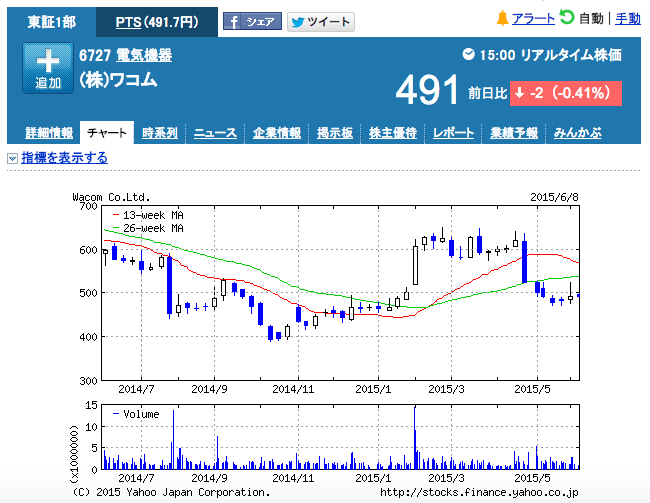Viewport: 650px width, 503px height.
Task: Expand the 指標を表示する arrow icon
Action: (x=12, y=158)
